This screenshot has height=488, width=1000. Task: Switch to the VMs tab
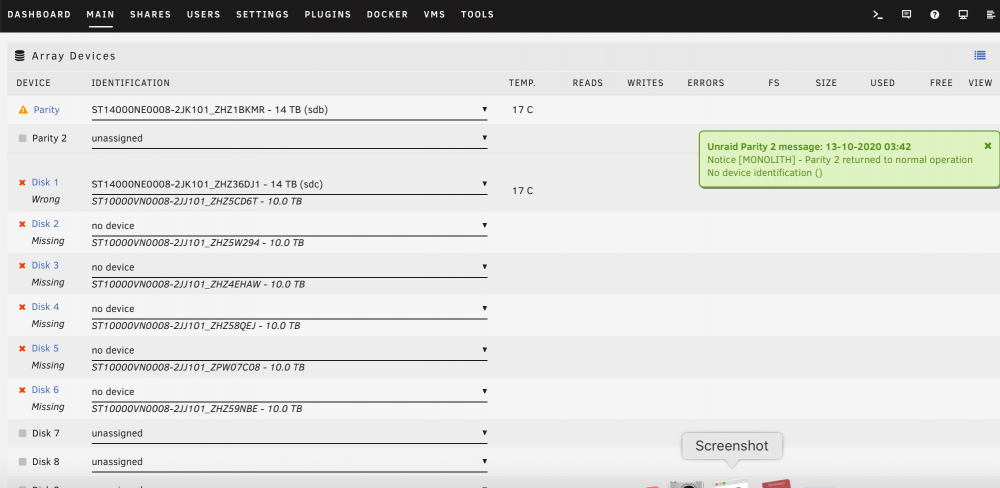pyautogui.click(x=434, y=15)
